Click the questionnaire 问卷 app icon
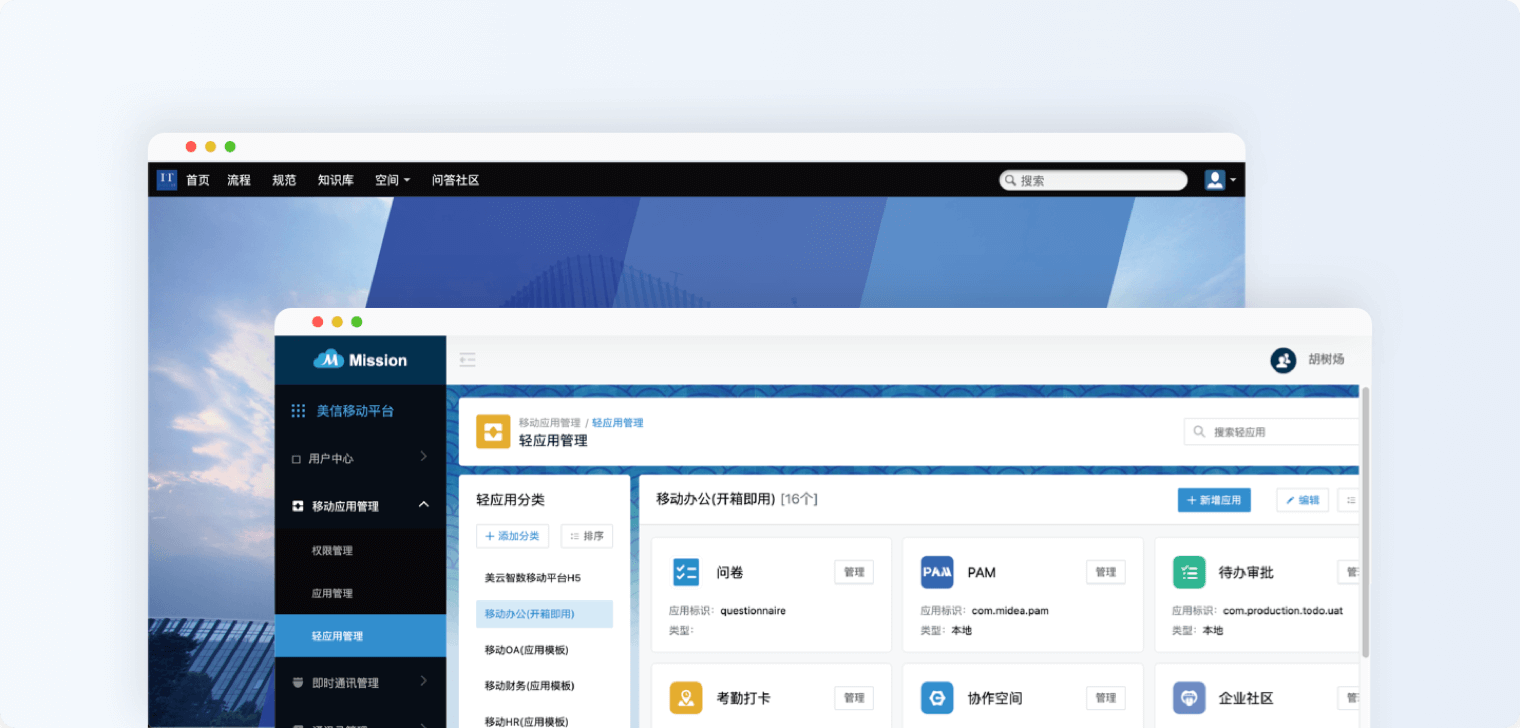Image resolution: width=1520 pixels, height=728 pixels. tap(686, 572)
